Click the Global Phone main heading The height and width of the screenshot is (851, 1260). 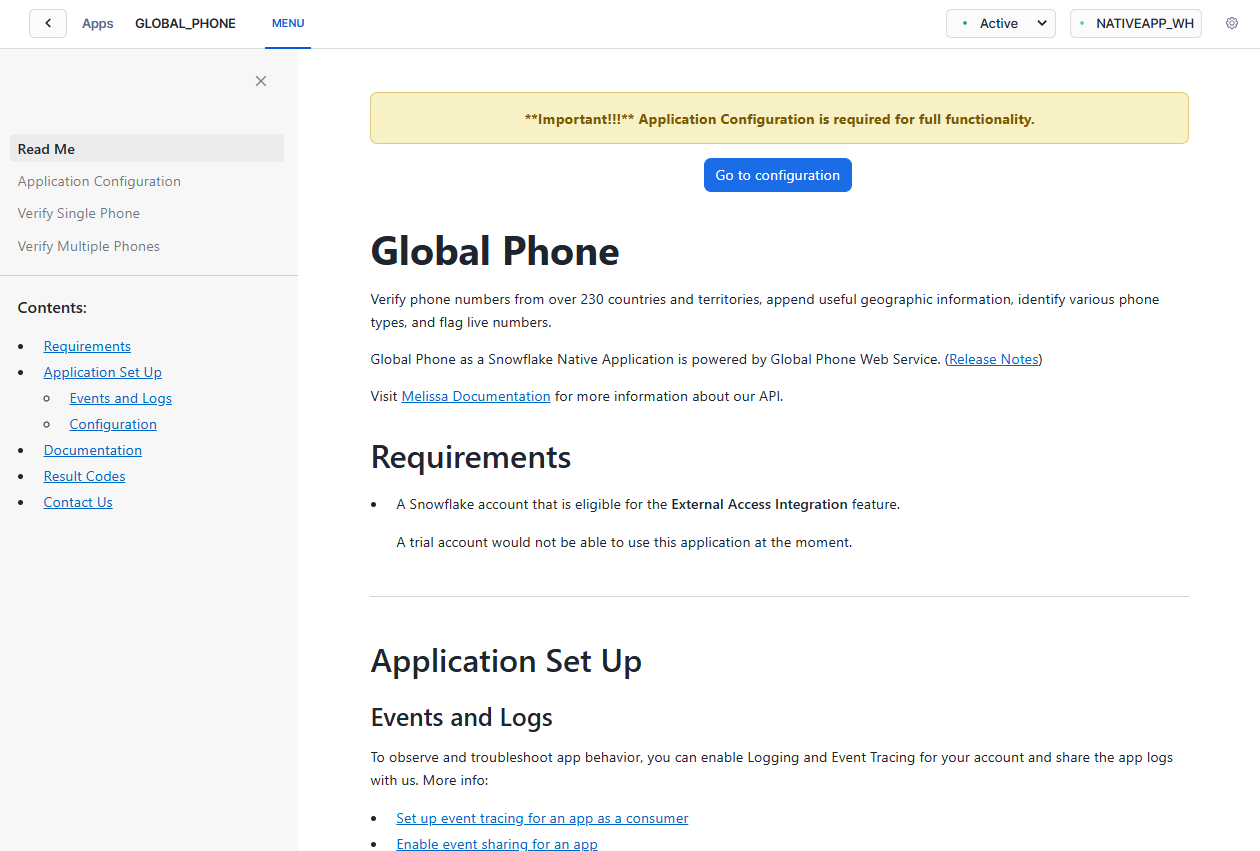[495, 251]
